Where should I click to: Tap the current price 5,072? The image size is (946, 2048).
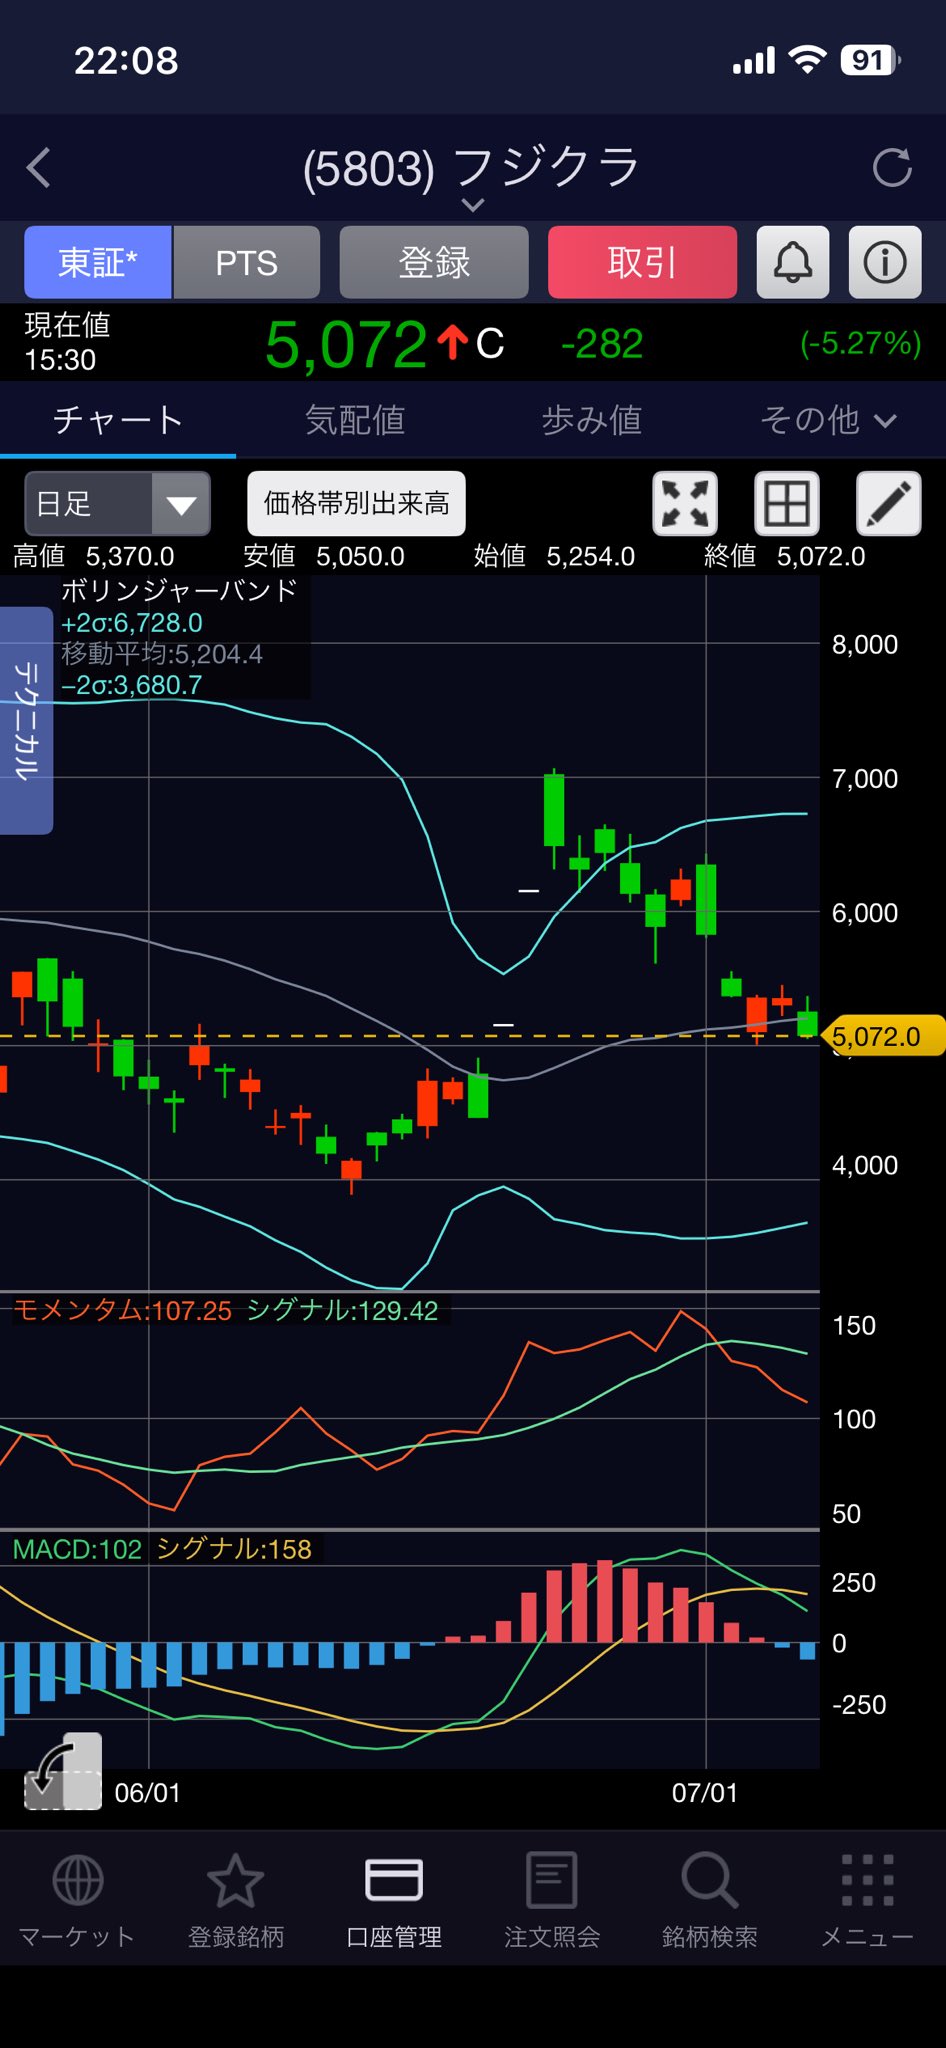pos(346,344)
